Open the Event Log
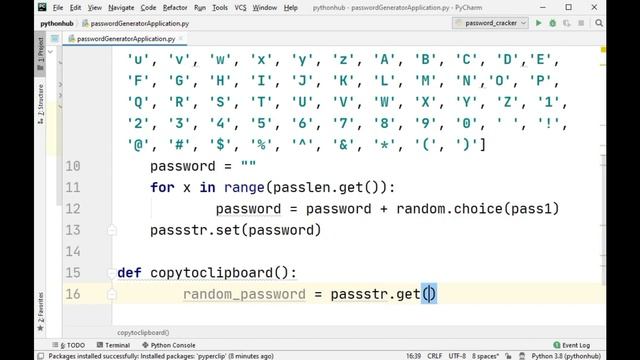The width and height of the screenshot is (640, 360). pyautogui.click(x=571, y=345)
